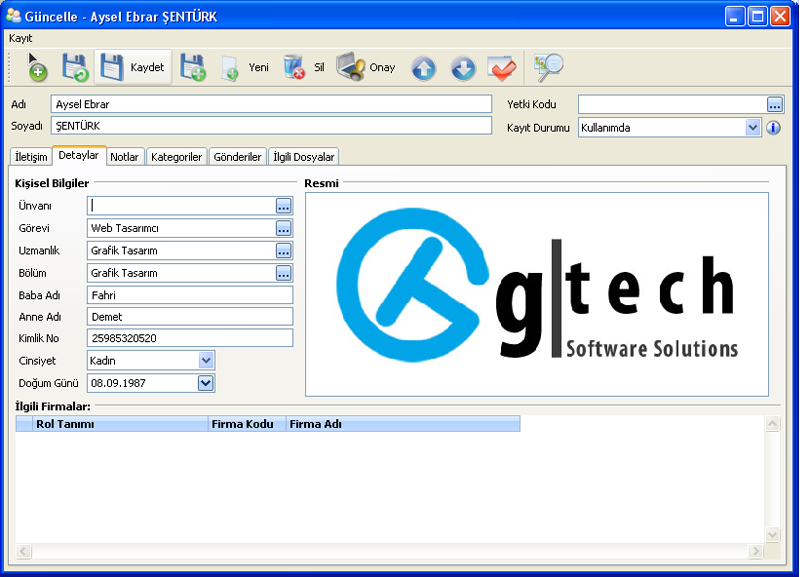800x577 pixels.
Task: Open the Doğum Günü date picker dropdown
Action: point(206,383)
